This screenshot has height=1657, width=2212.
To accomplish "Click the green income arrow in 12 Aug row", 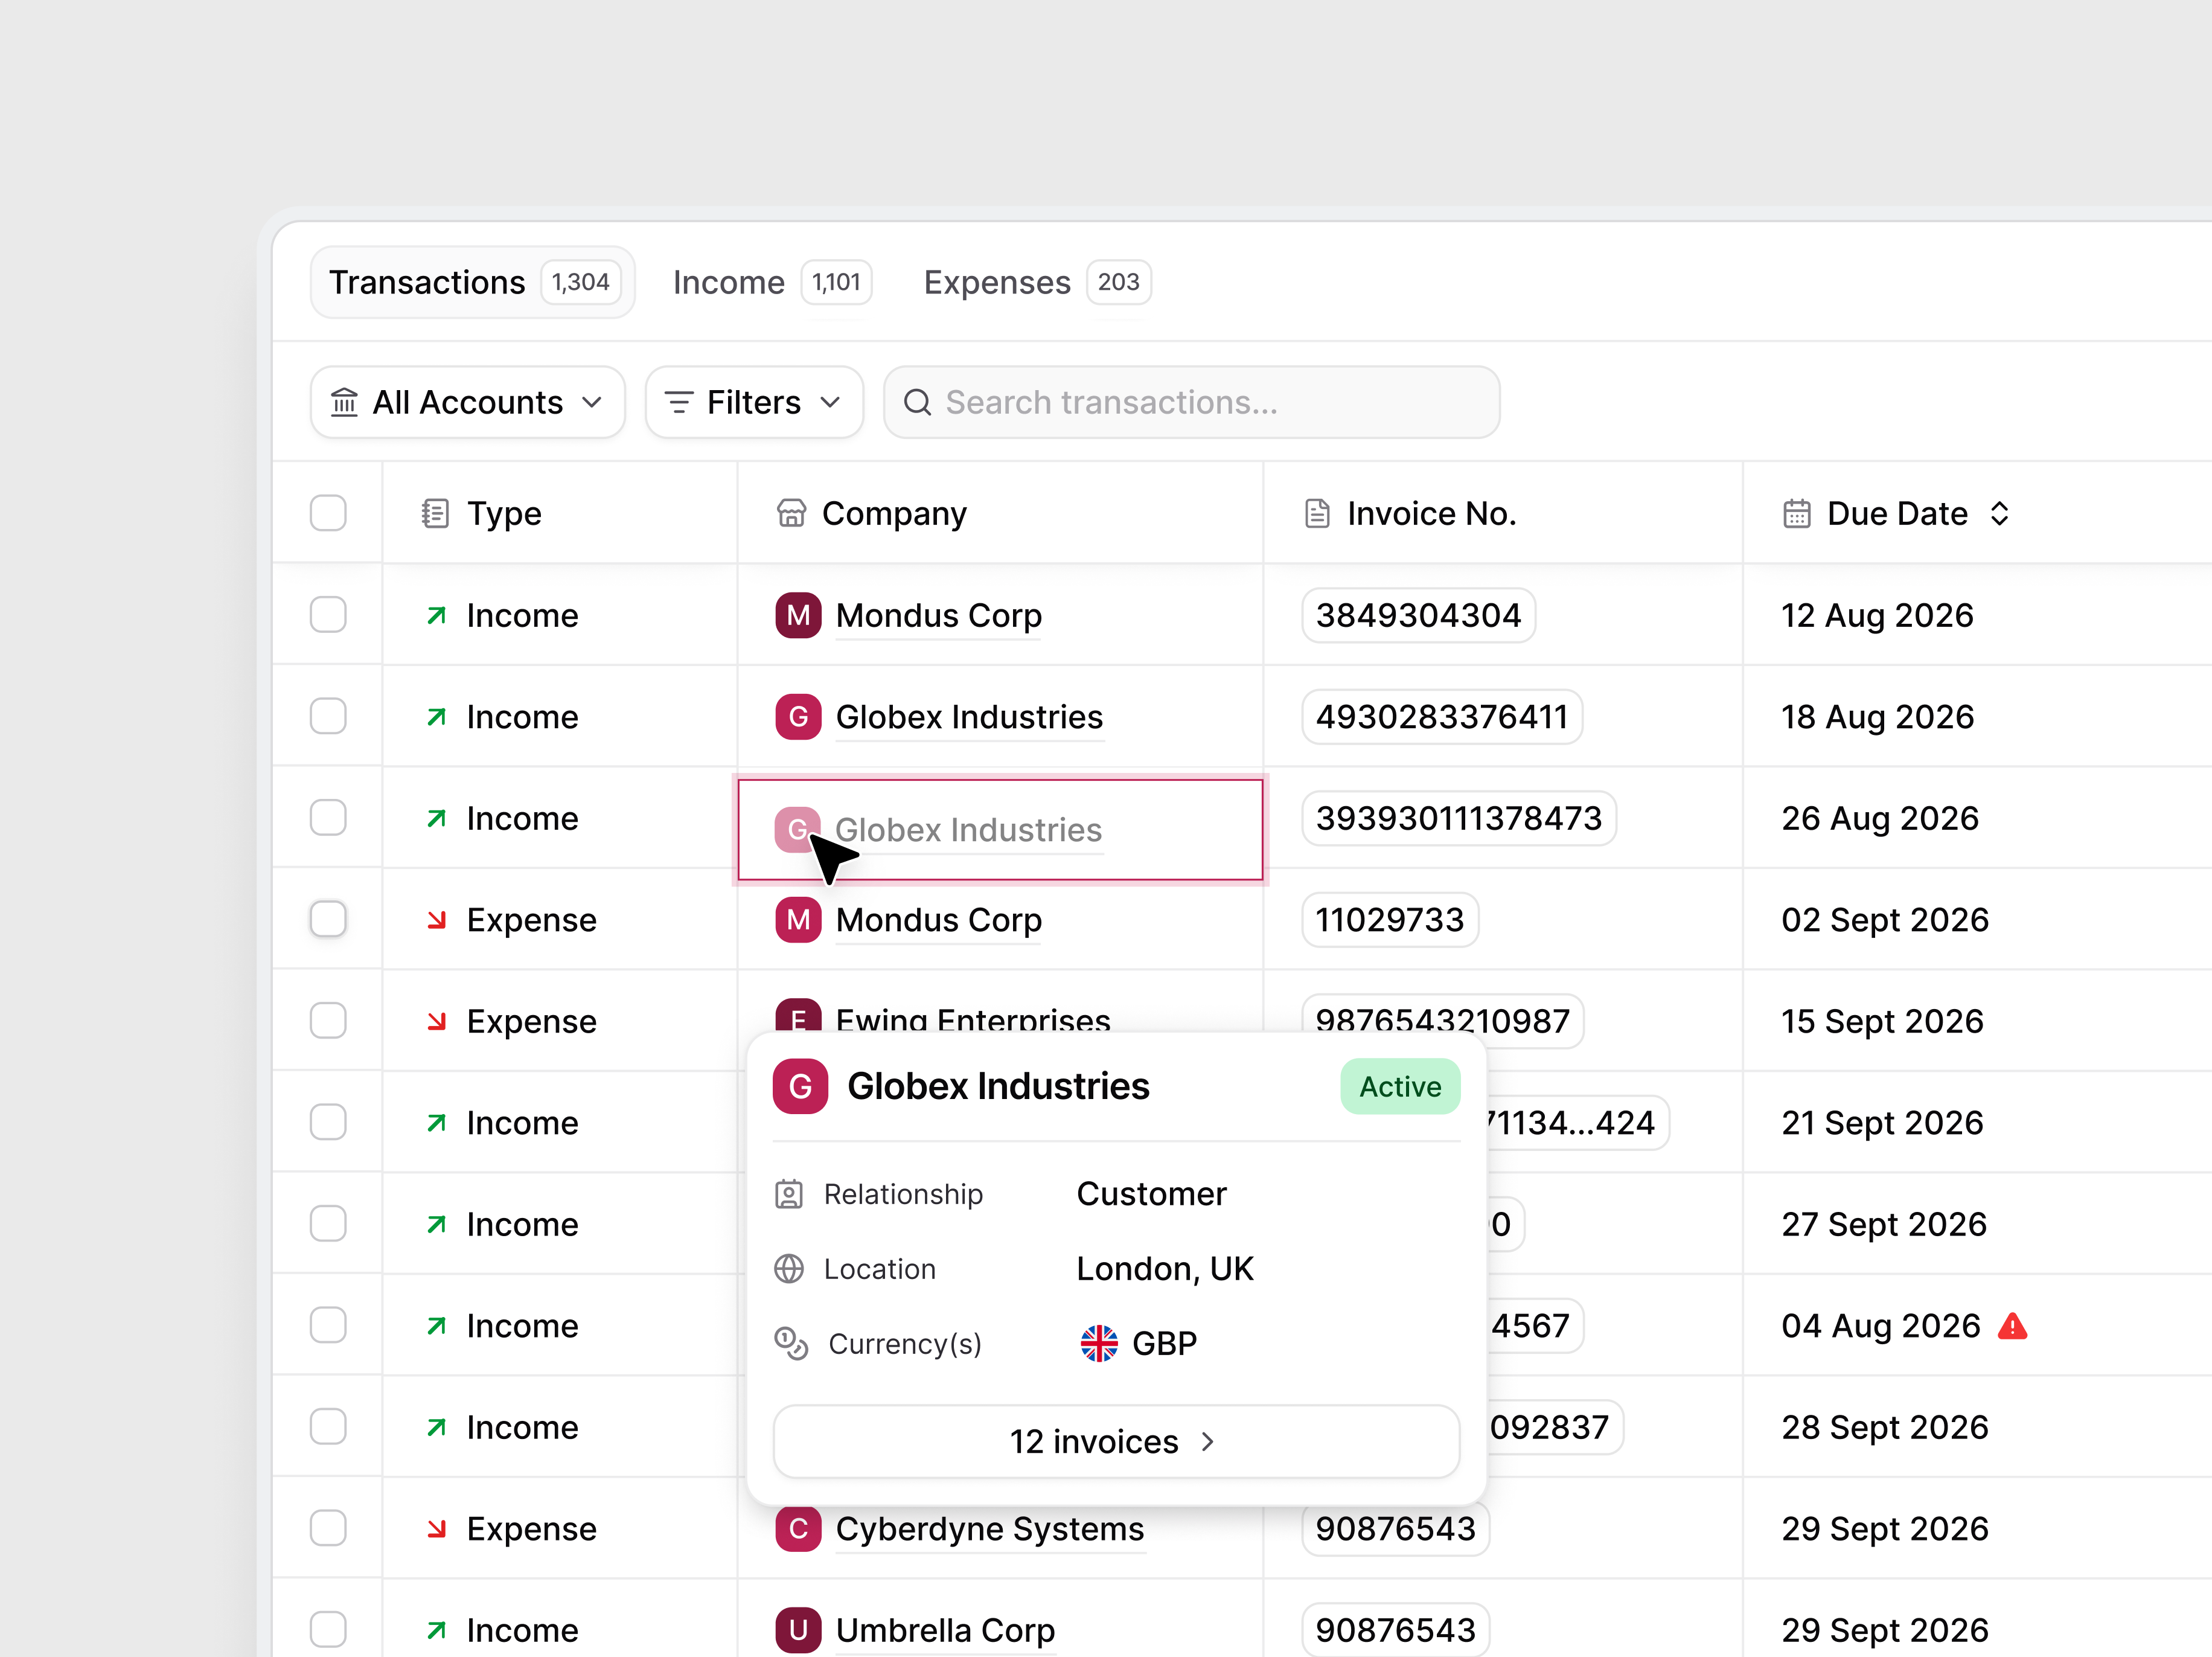I will [x=436, y=615].
